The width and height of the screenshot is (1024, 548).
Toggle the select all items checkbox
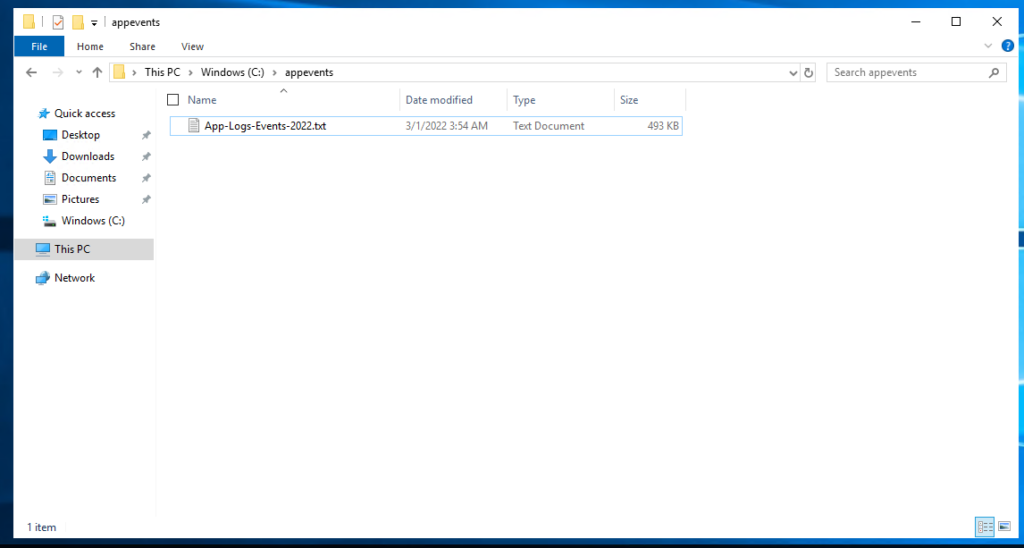(173, 100)
